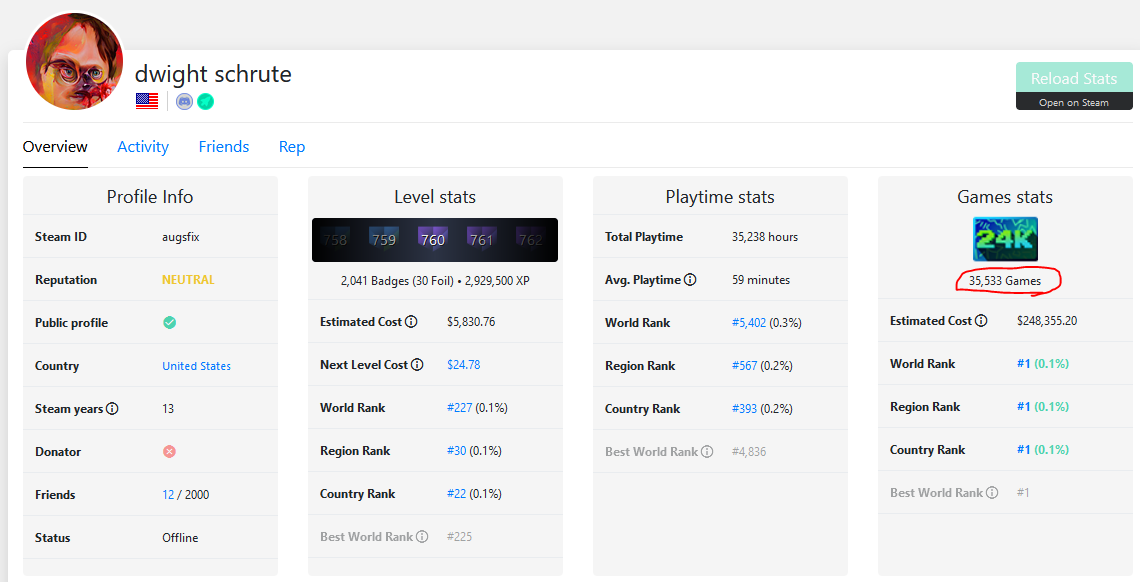
Task: Click the green Public profile checkmark
Action: pos(169,323)
